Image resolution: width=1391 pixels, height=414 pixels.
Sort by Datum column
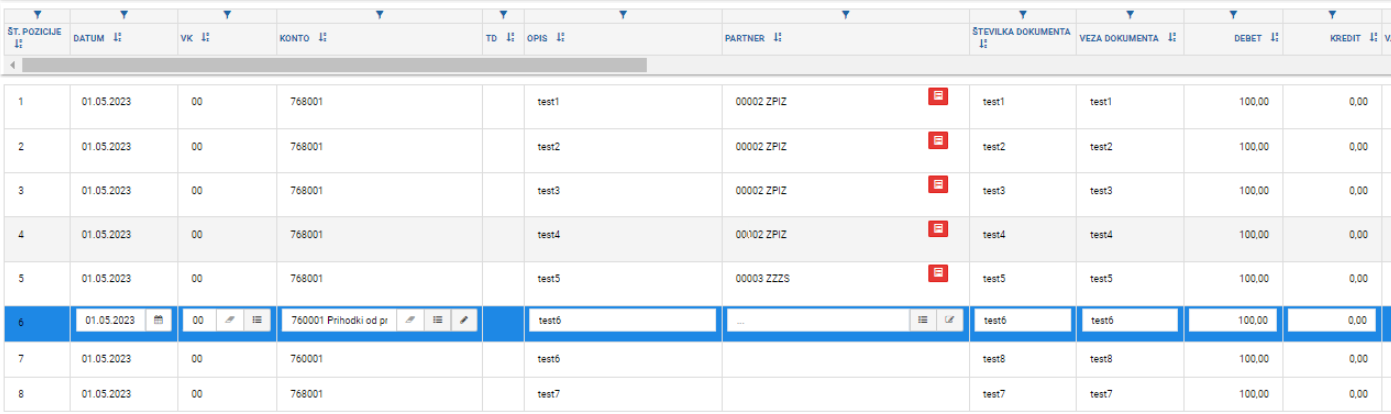tap(118, 38)
